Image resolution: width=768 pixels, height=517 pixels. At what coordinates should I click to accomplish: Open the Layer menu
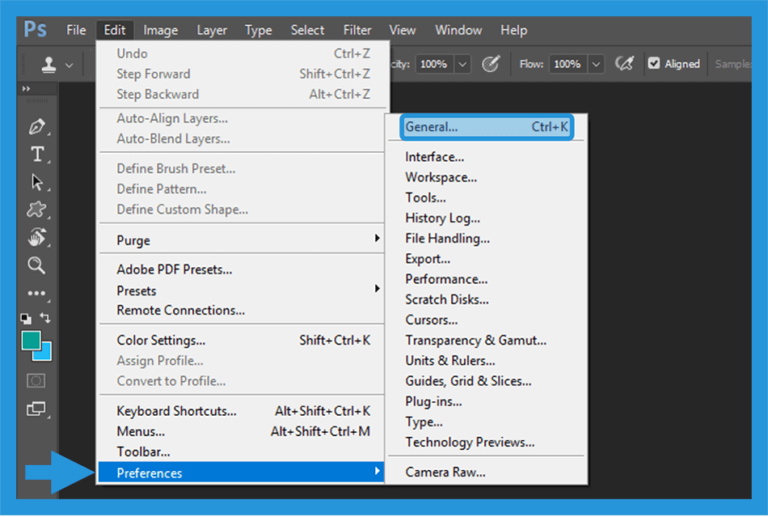click(212, 30)
